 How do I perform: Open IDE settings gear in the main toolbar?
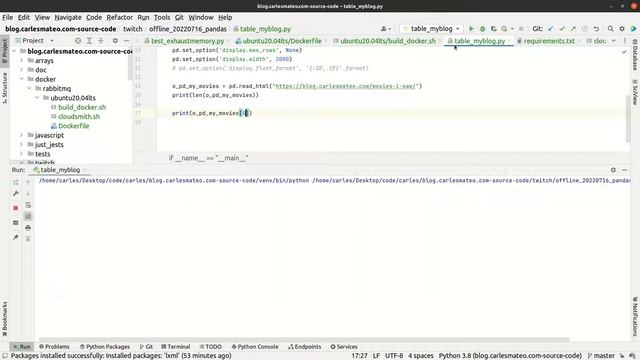(x=622, y=29)
